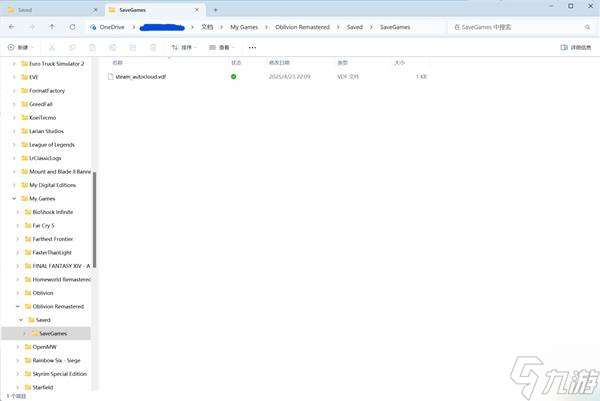Expand the Rainbow Six - Siege node
The width and height of the screenshot is (600, 401).
[x=18, y=360]
